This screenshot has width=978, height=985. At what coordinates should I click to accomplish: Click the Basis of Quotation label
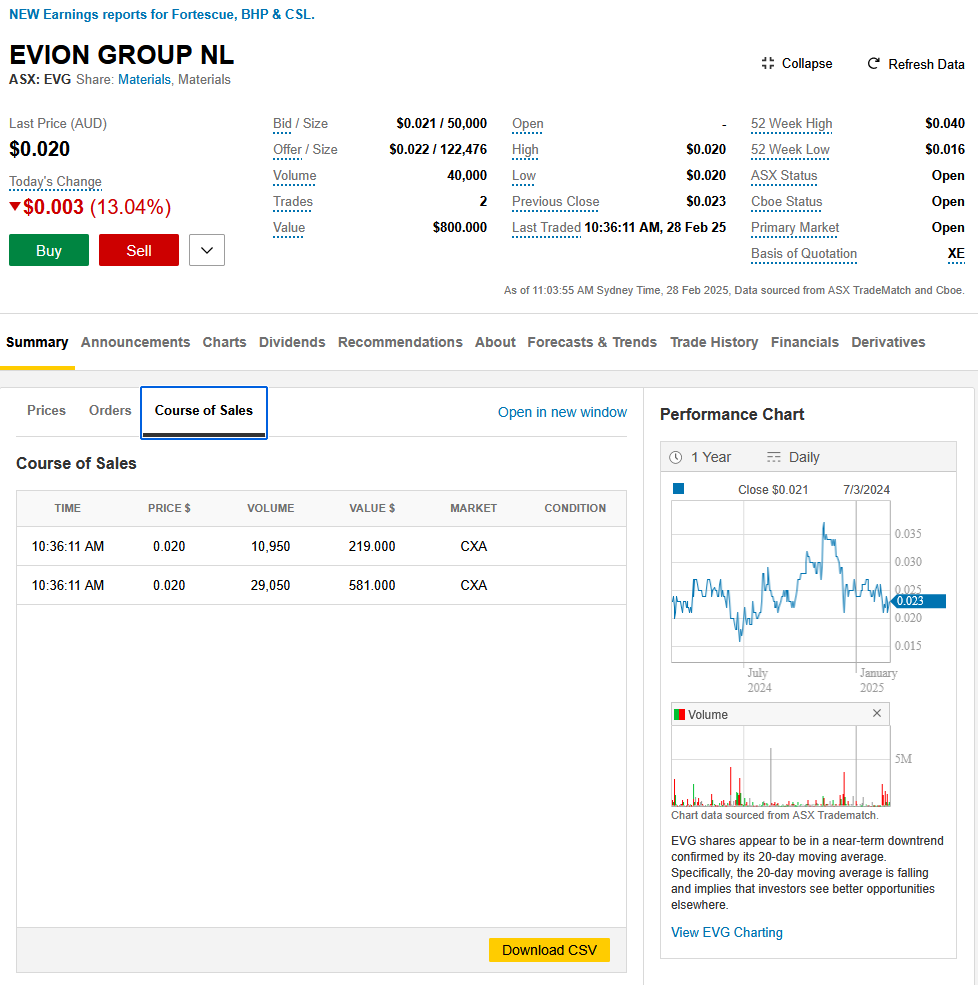tap(804, 254)
